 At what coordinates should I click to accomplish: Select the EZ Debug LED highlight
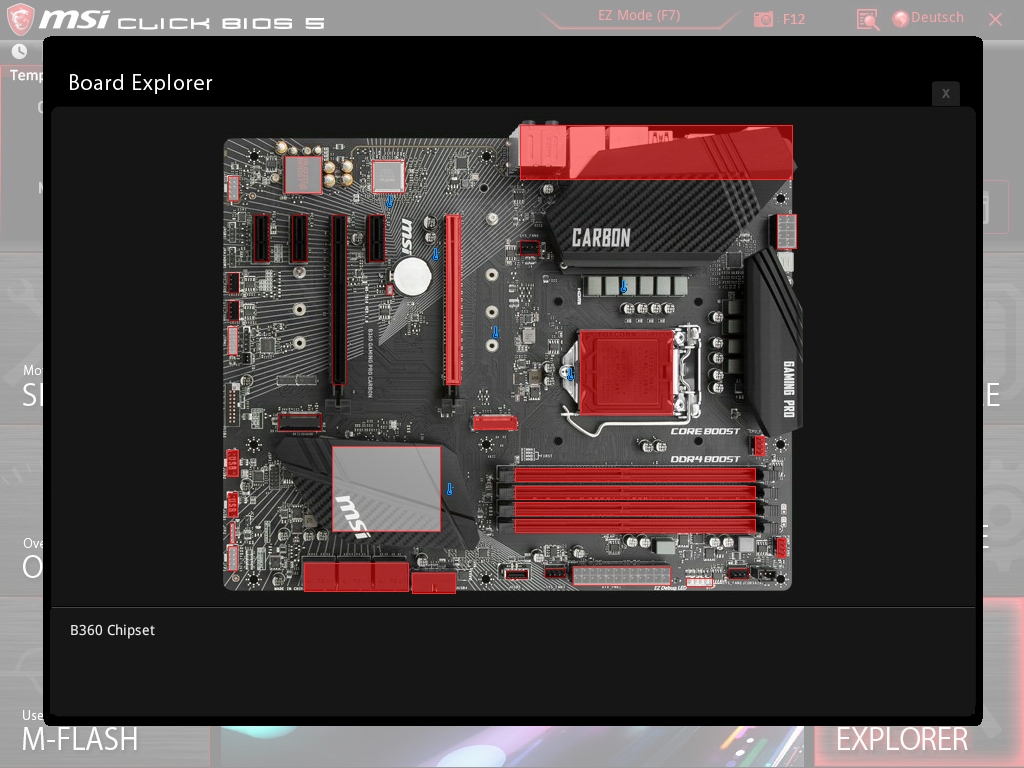click(699, 582)
